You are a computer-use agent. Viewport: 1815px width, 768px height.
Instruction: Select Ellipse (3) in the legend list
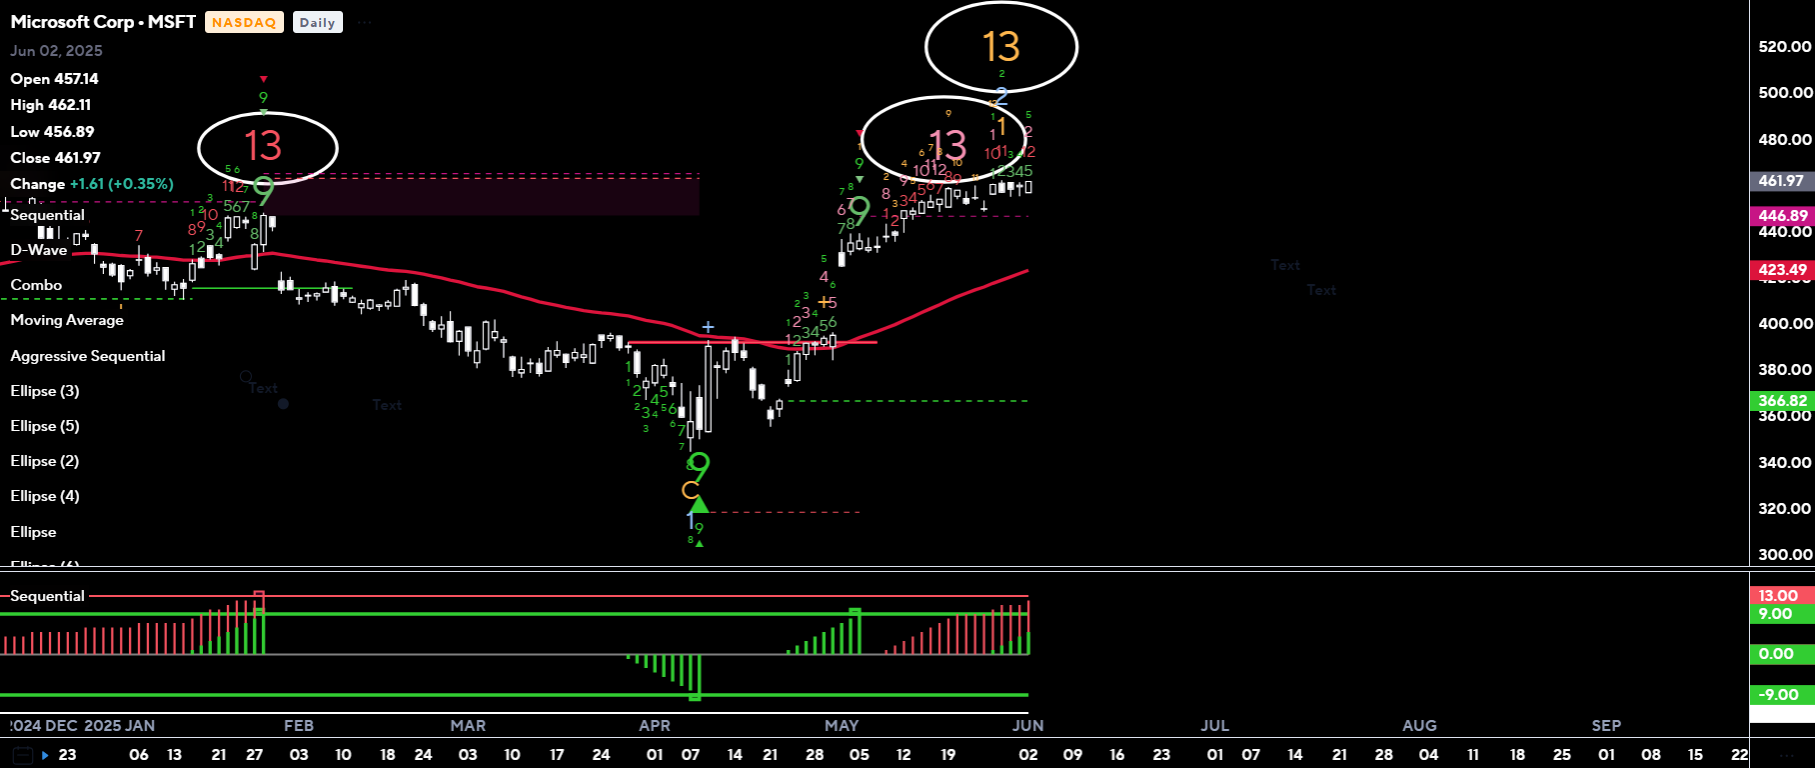tap(45, 391)
